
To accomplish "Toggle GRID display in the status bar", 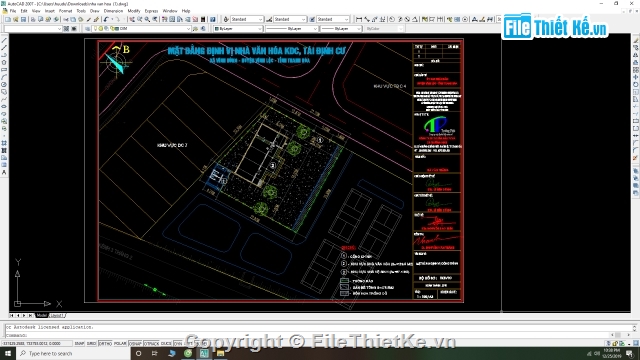I will point(91,343).
